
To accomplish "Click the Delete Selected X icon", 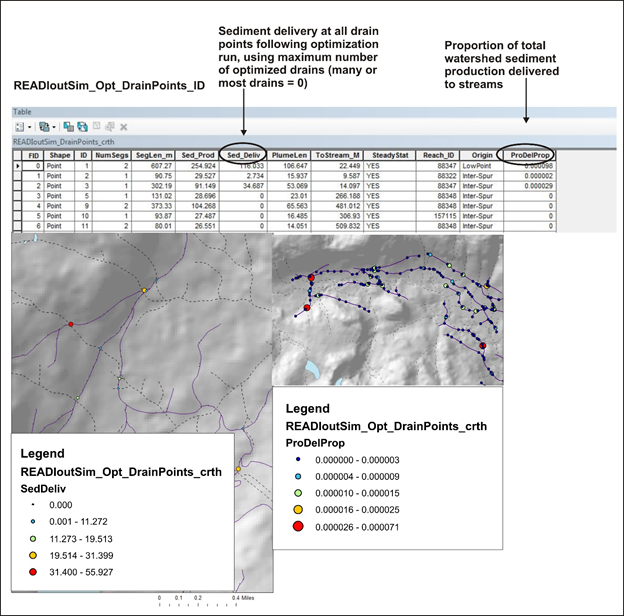I will pos(123,127).
